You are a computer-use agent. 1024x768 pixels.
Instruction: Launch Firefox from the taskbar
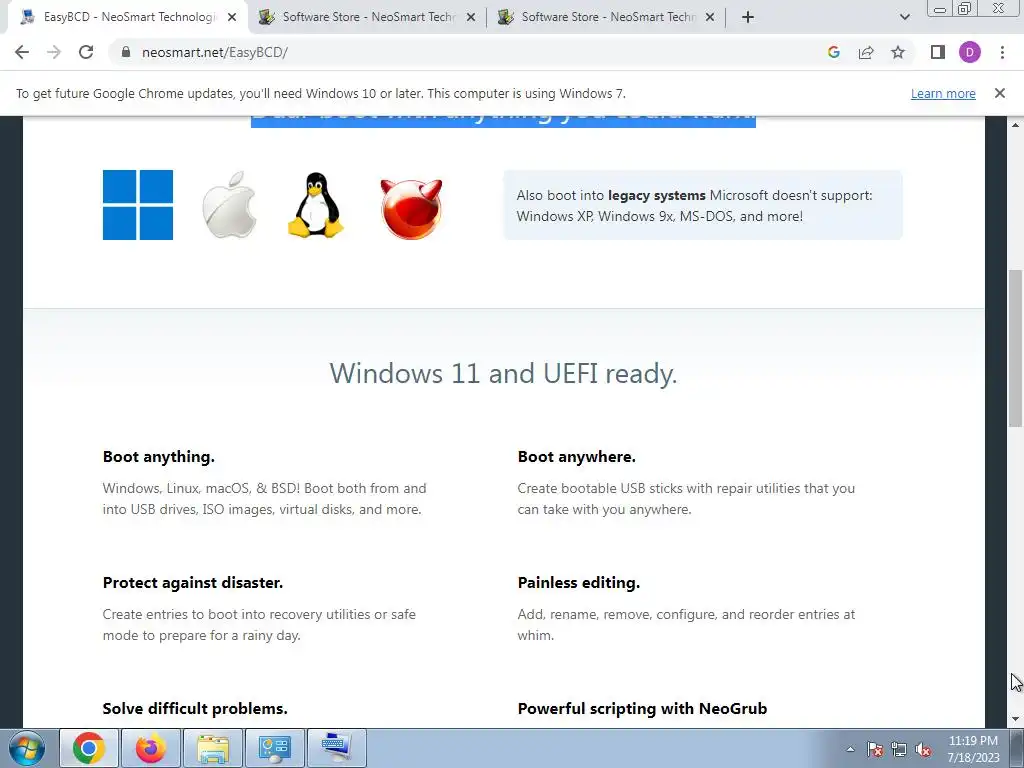click(x=150, y=748)
